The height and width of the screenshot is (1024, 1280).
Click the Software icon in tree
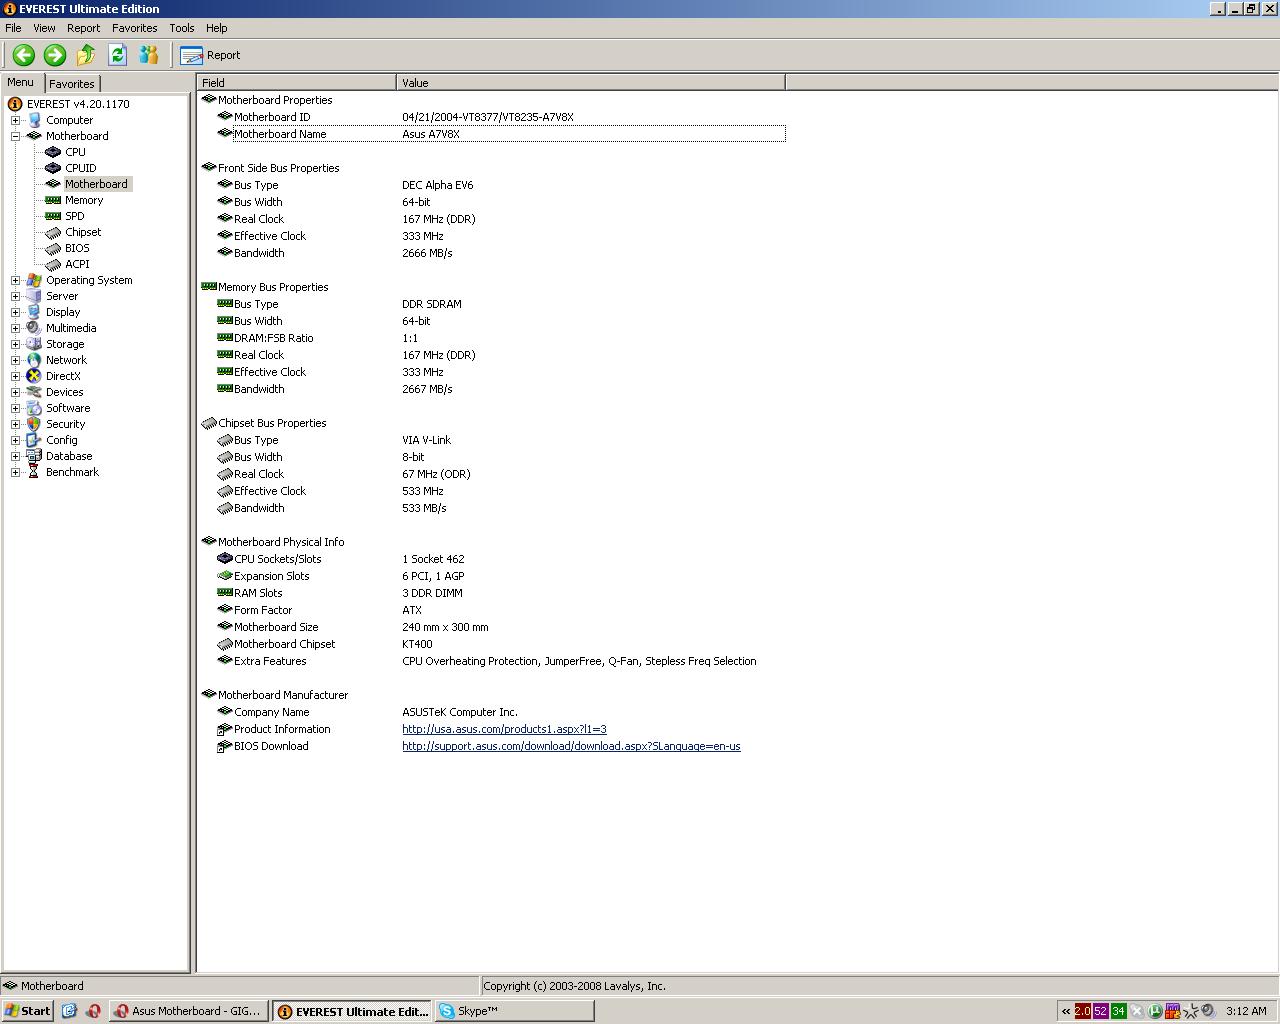tap(34, 408)
